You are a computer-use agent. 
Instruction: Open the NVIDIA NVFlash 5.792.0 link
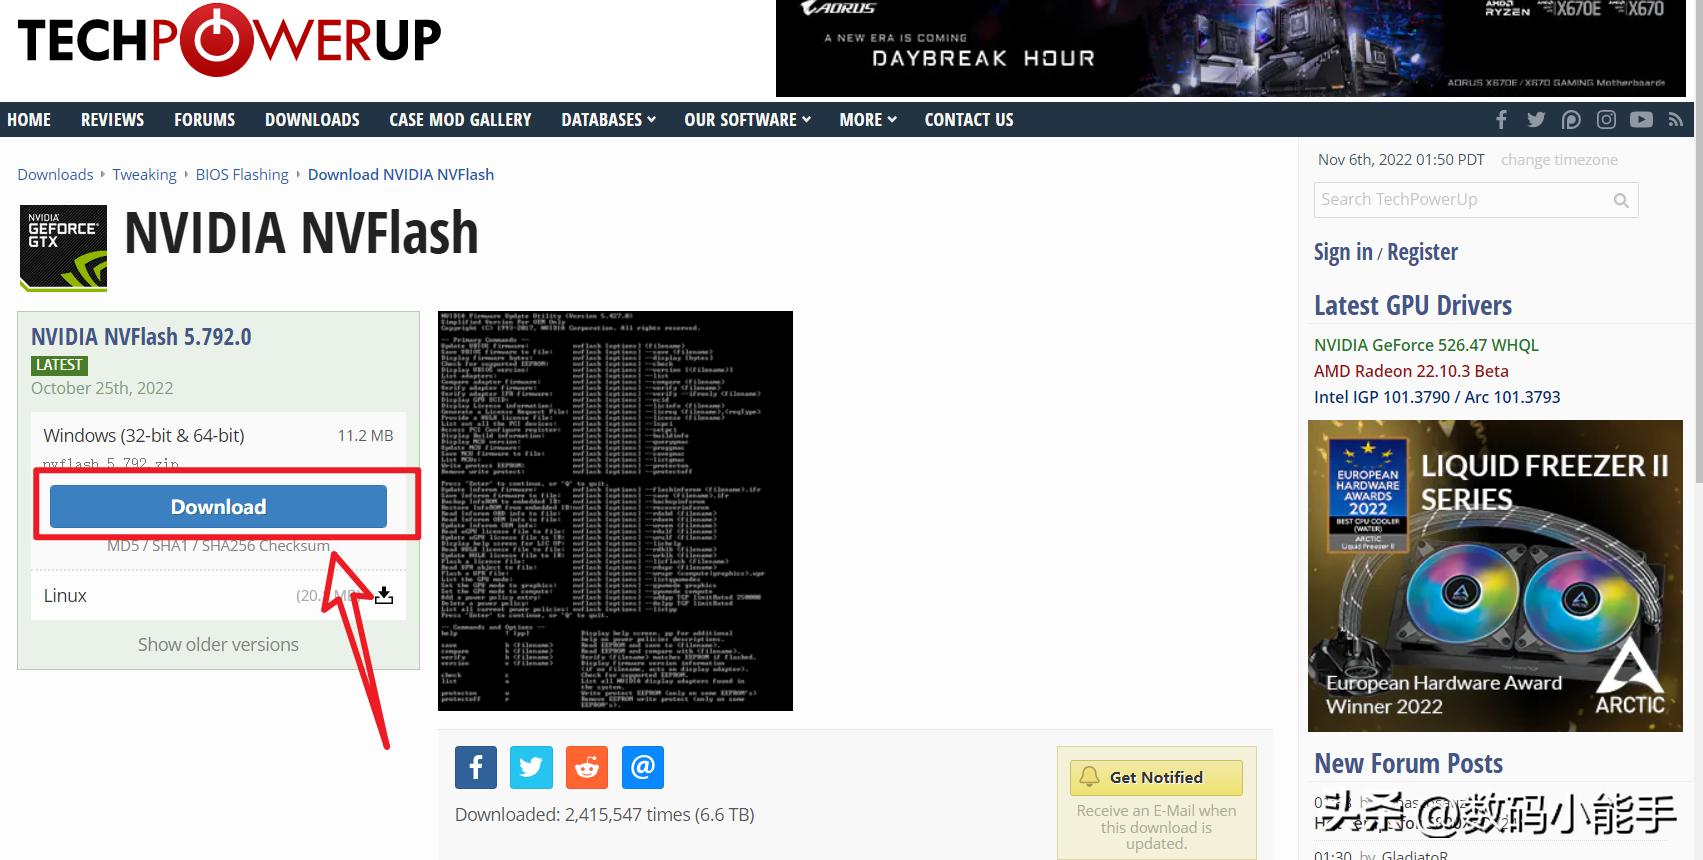pos(141,337)
